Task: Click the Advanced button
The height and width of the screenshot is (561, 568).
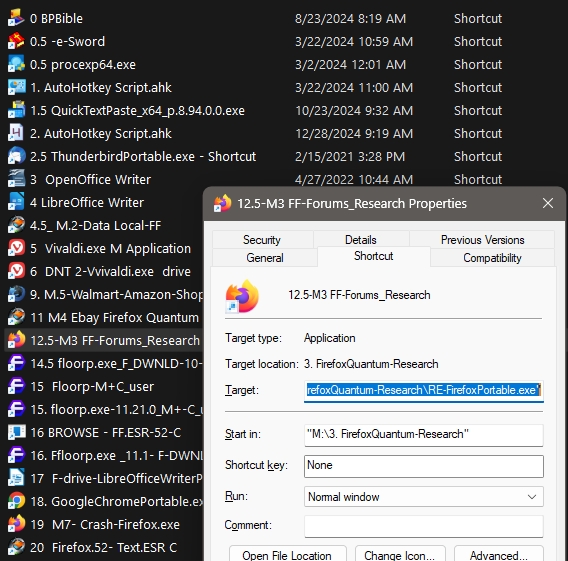Action: click(498, 554)
